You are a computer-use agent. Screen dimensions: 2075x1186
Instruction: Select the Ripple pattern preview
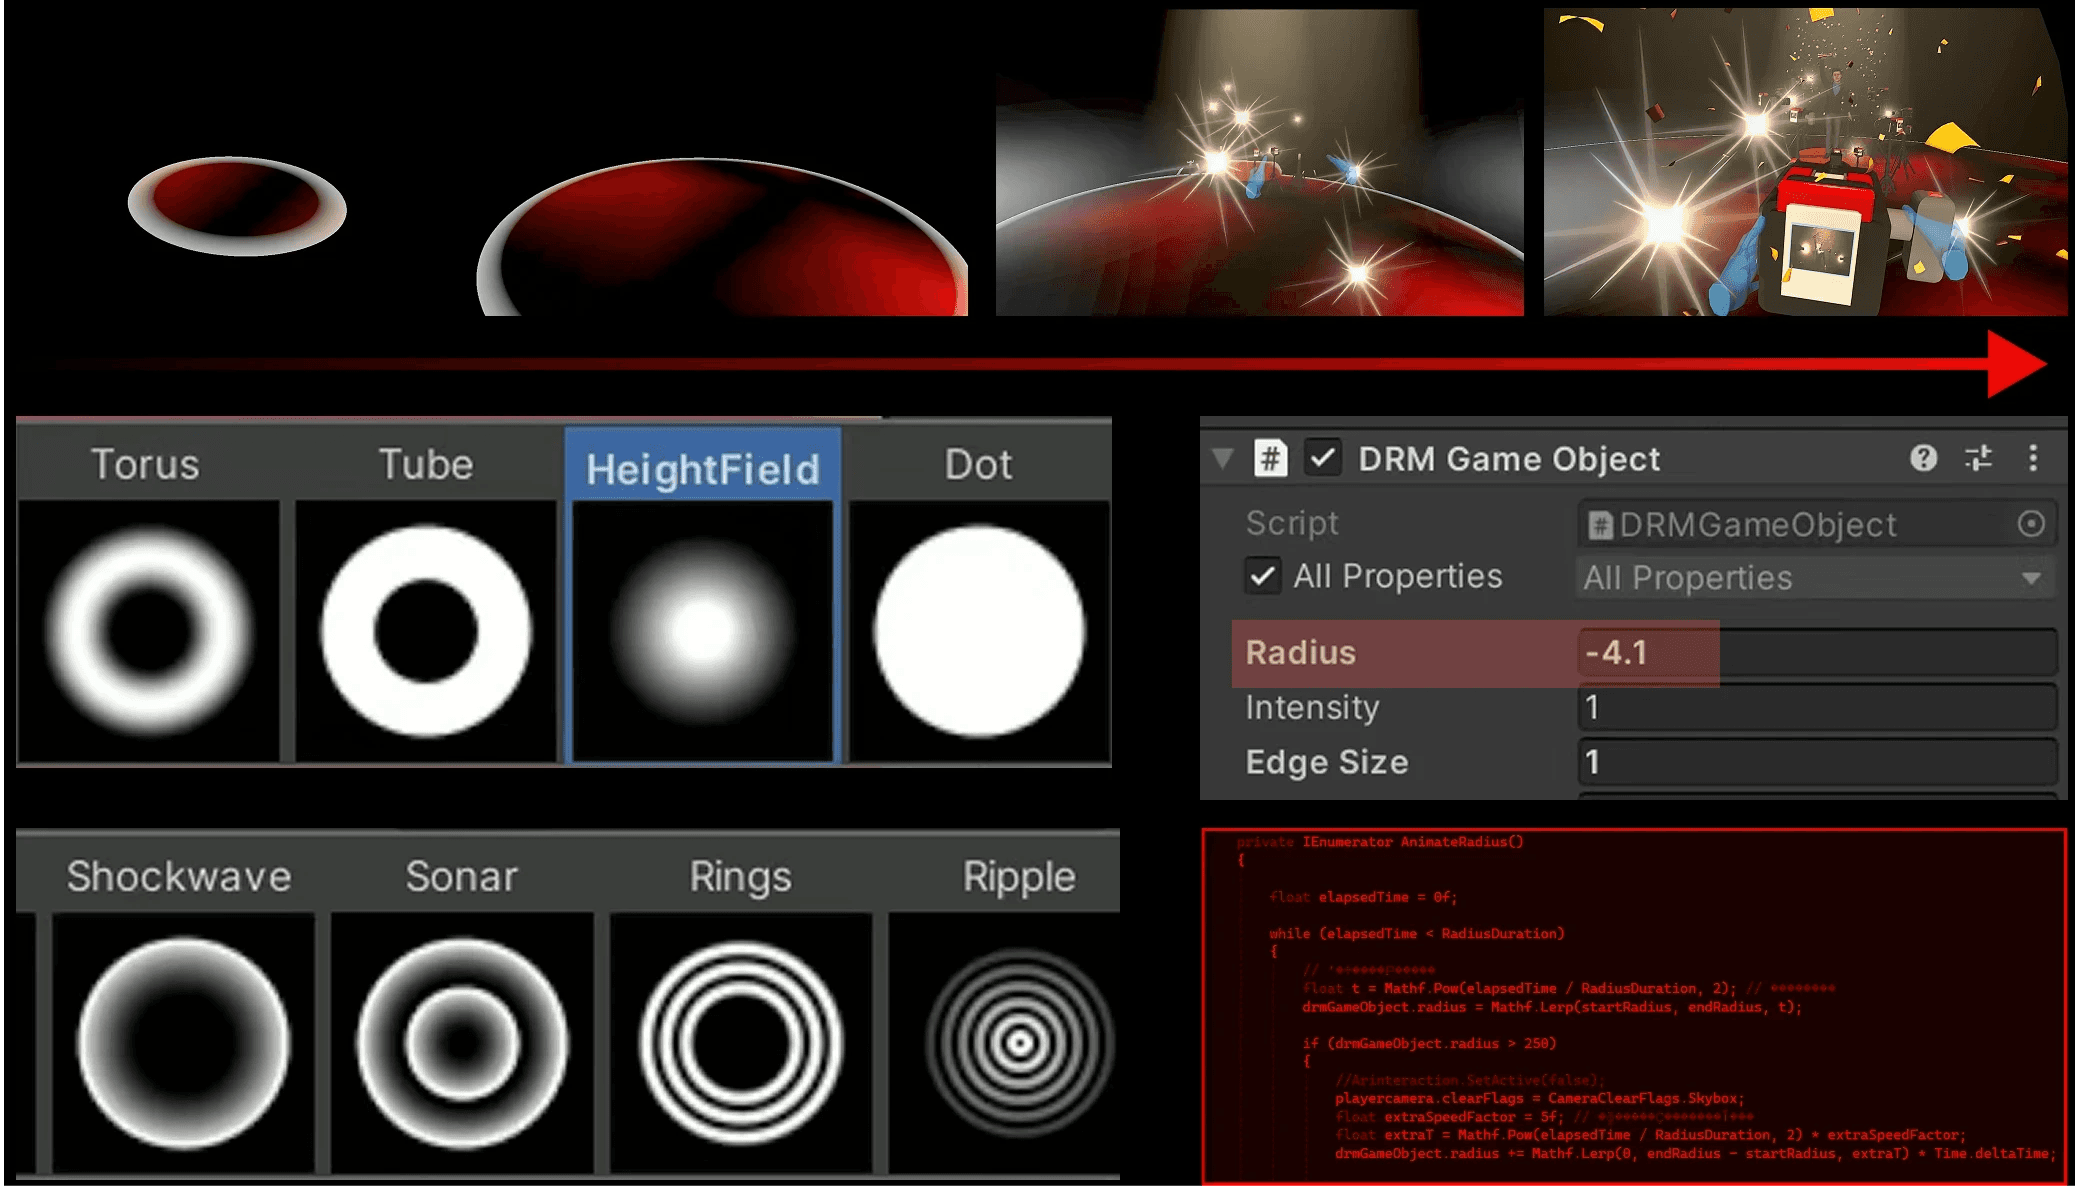1018,1043
